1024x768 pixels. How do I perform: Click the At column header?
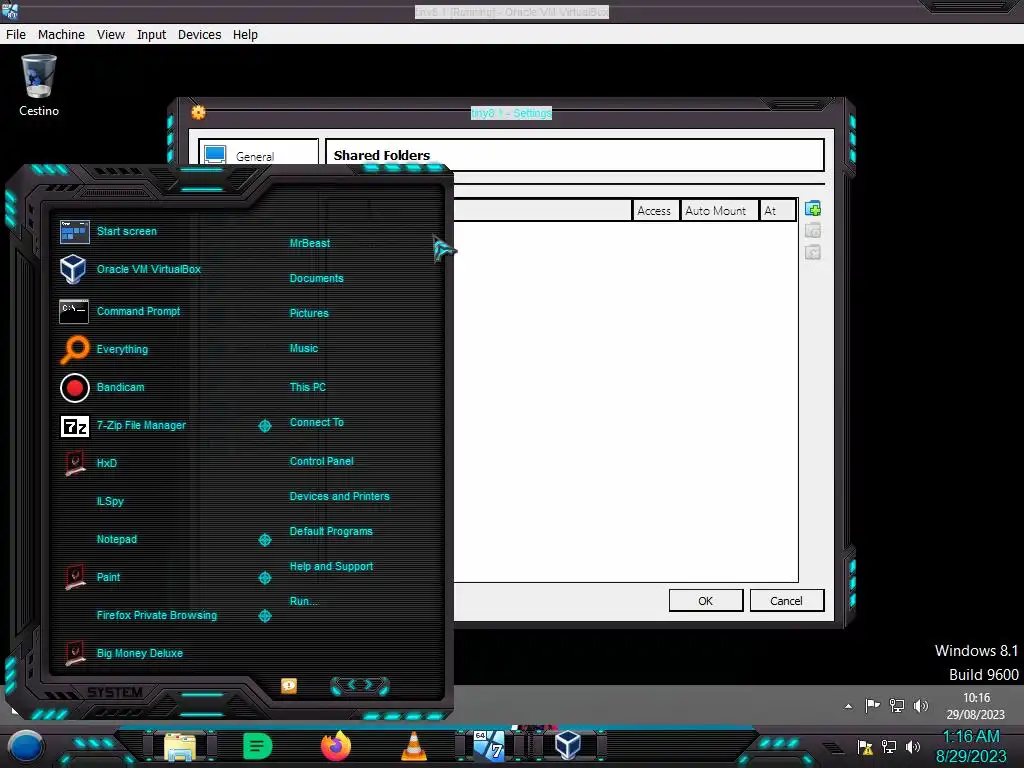[x=777, y=211]
